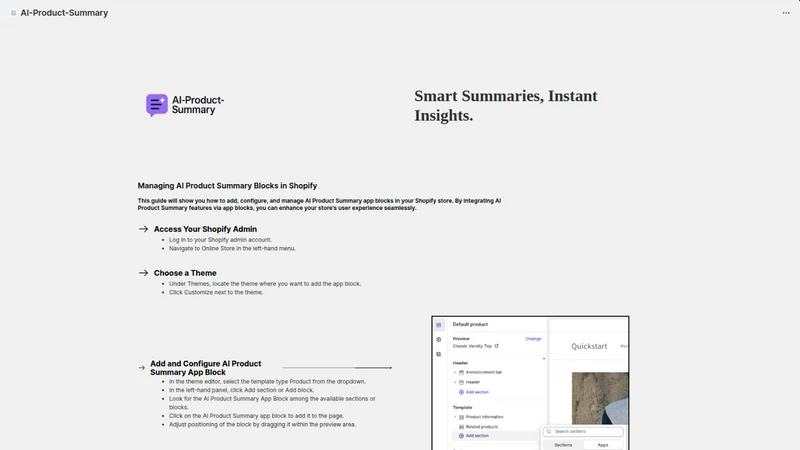Open the app embeds icon in editor sidebar

click(439, 354)
